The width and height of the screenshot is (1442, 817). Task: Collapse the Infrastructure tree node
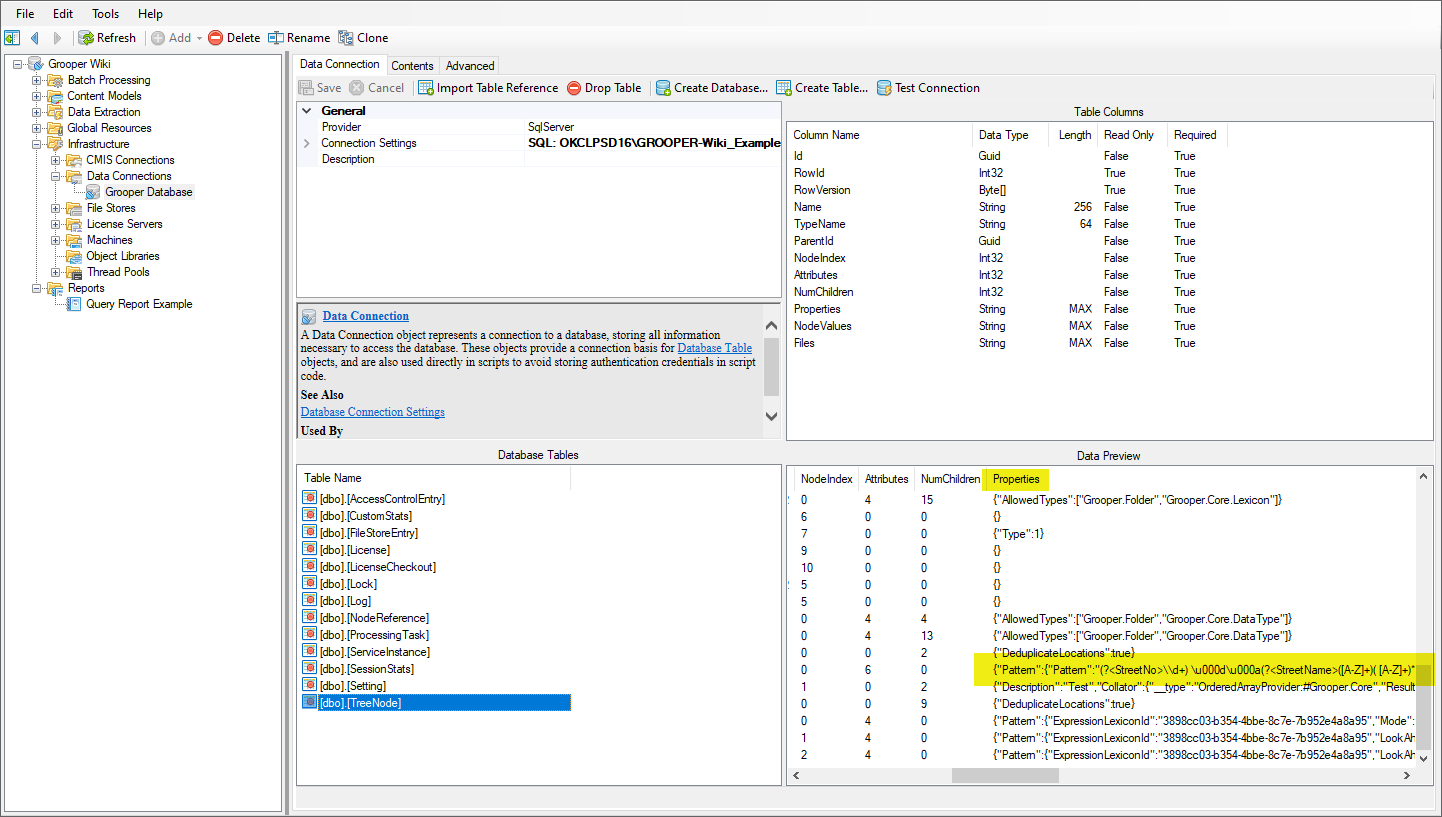tap(37, 144)
